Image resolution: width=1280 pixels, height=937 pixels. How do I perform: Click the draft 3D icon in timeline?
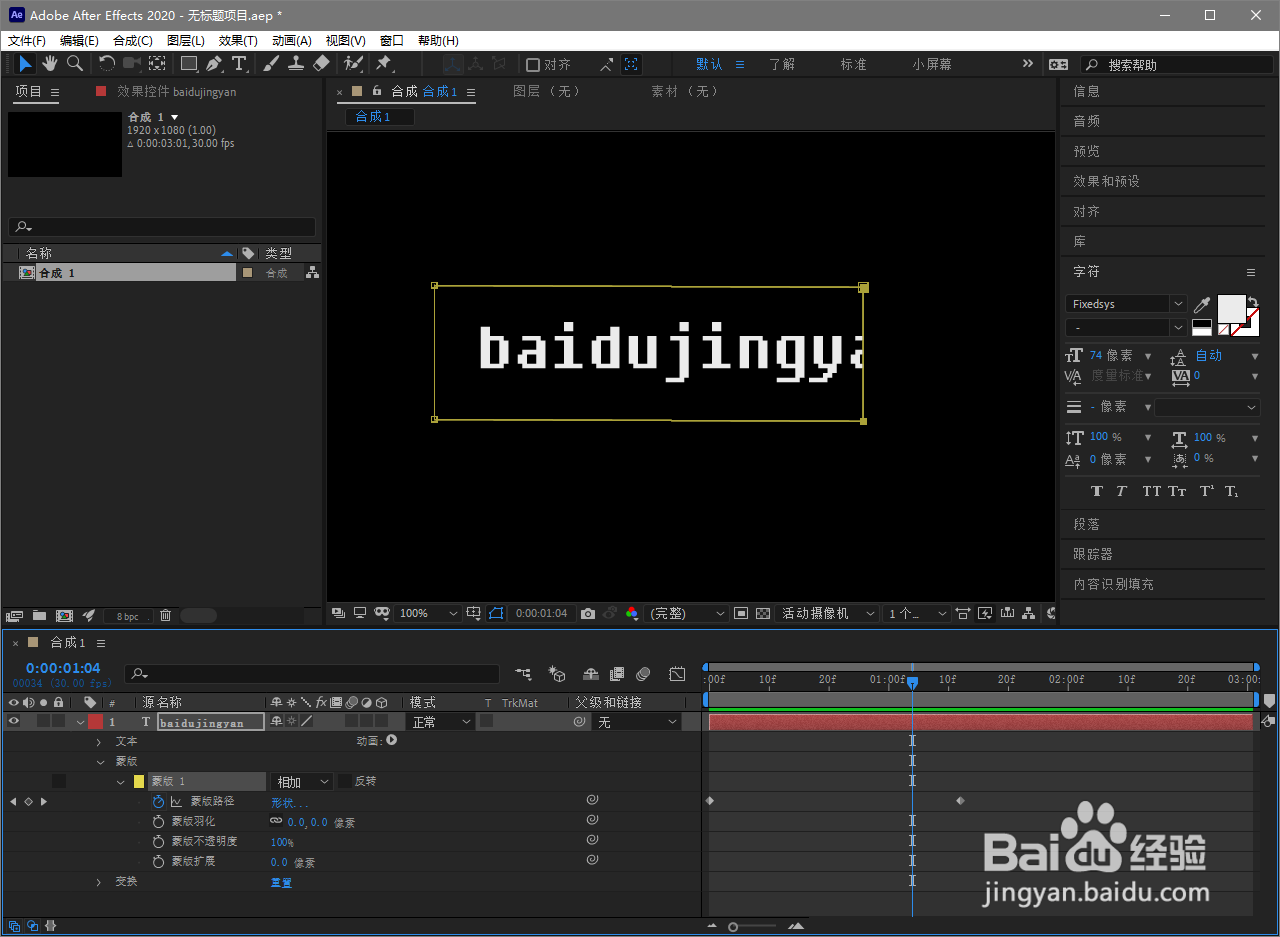click(x=557, y=674)
